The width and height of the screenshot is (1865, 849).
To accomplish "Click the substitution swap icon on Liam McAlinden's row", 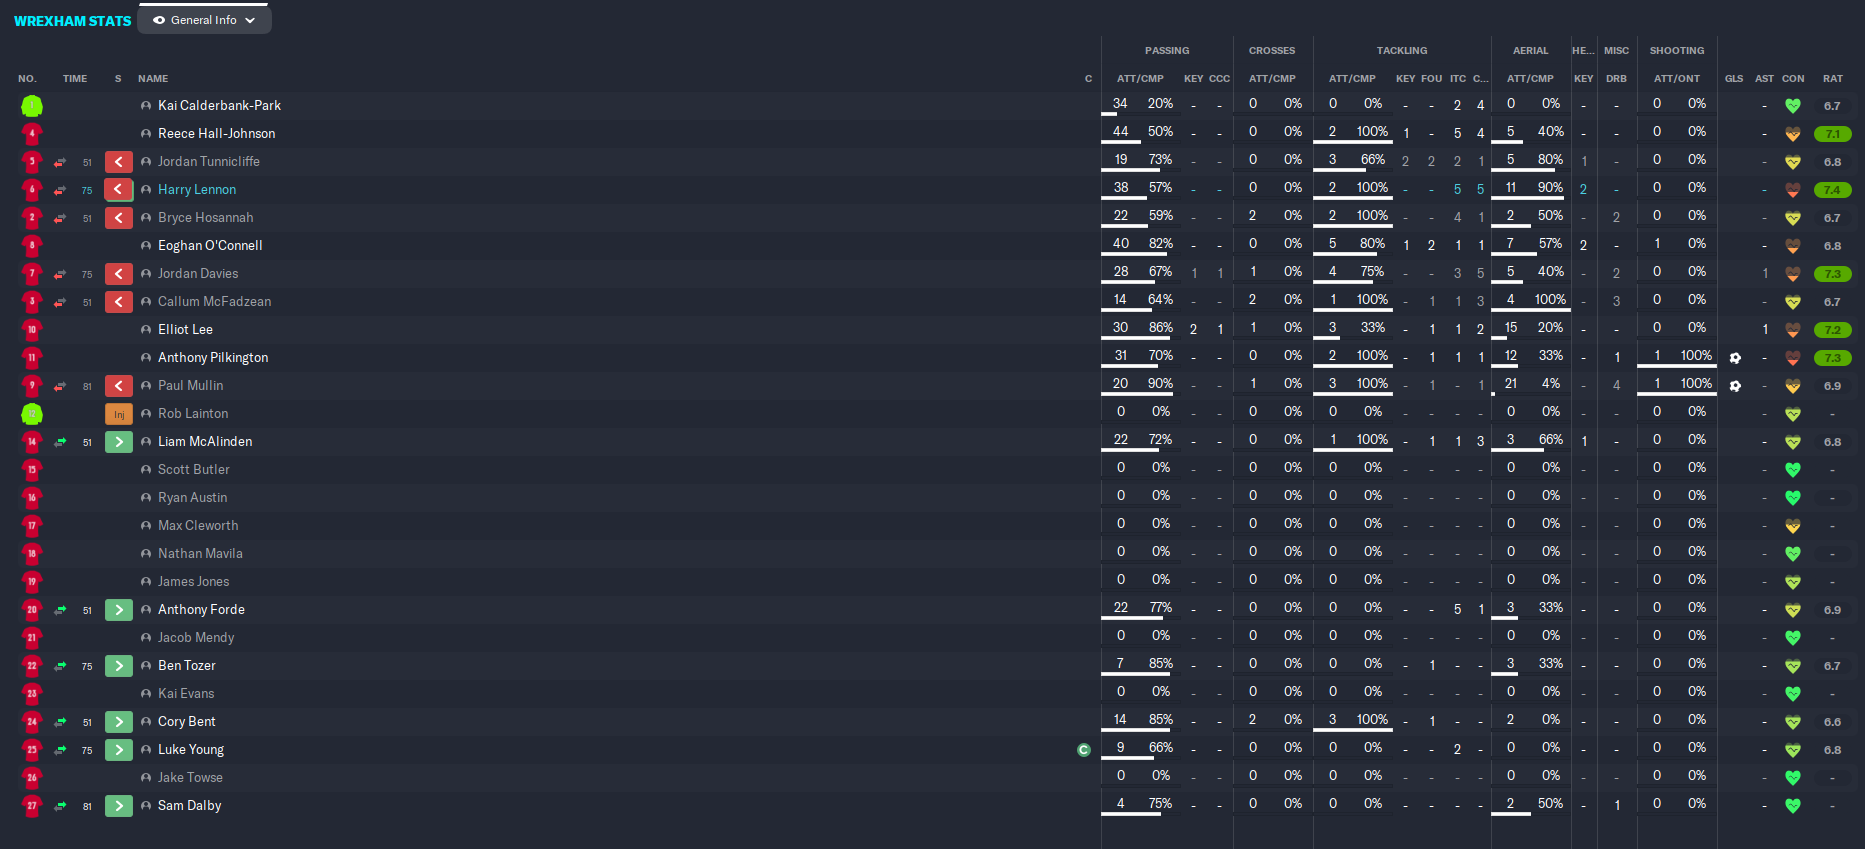I will pyautogui.click(x=60, y=442).
